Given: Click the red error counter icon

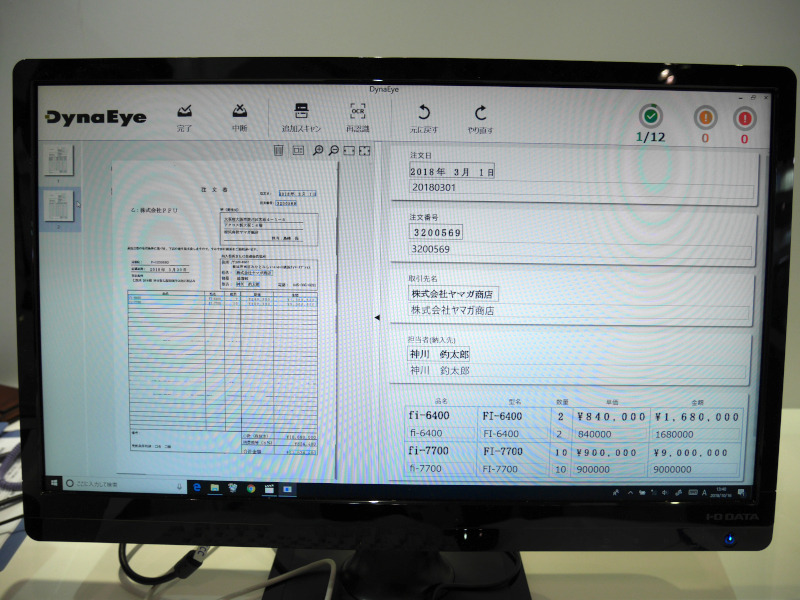Looking at the screenshot, I should click(744, 119).
